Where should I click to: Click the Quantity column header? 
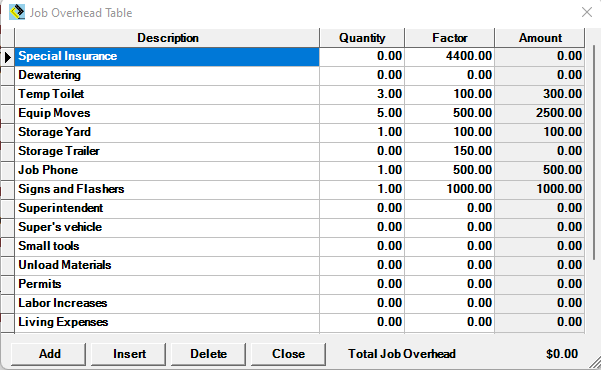click(362, 38)
